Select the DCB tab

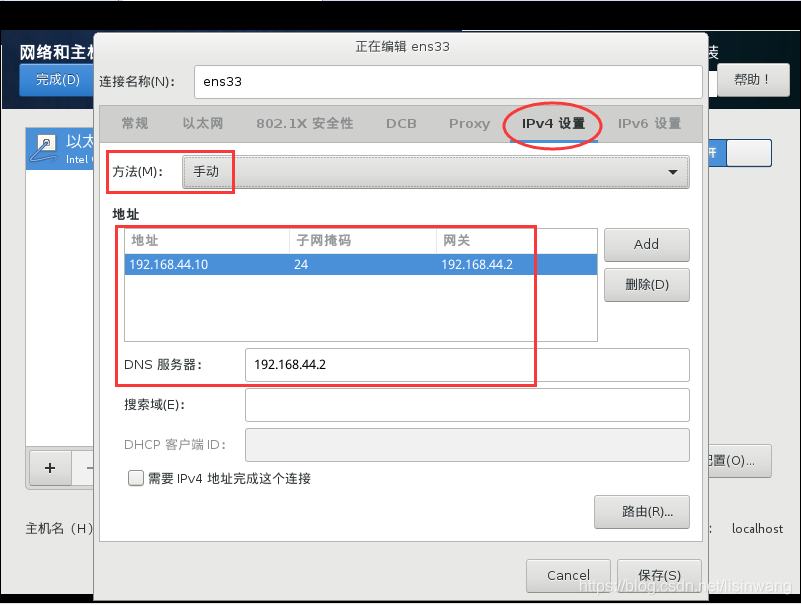tap(401, 124)
